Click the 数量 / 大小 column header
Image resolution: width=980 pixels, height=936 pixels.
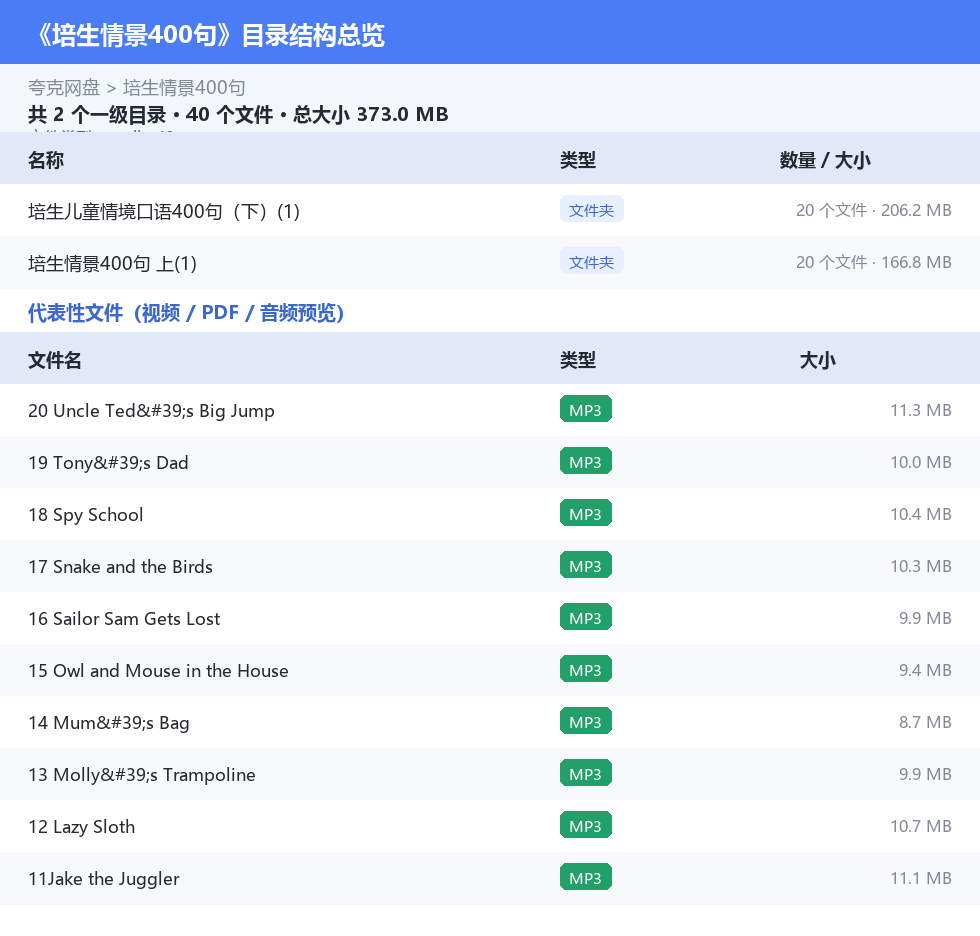coord(824,160)
